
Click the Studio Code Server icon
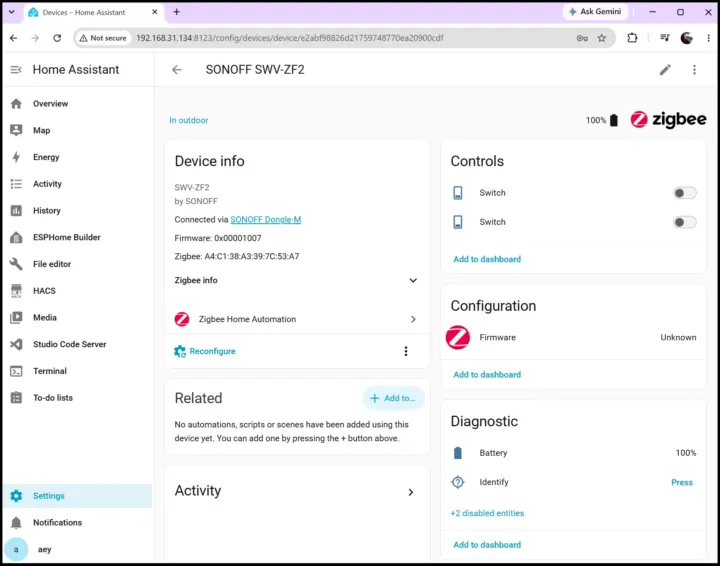[x=16, y=344]
